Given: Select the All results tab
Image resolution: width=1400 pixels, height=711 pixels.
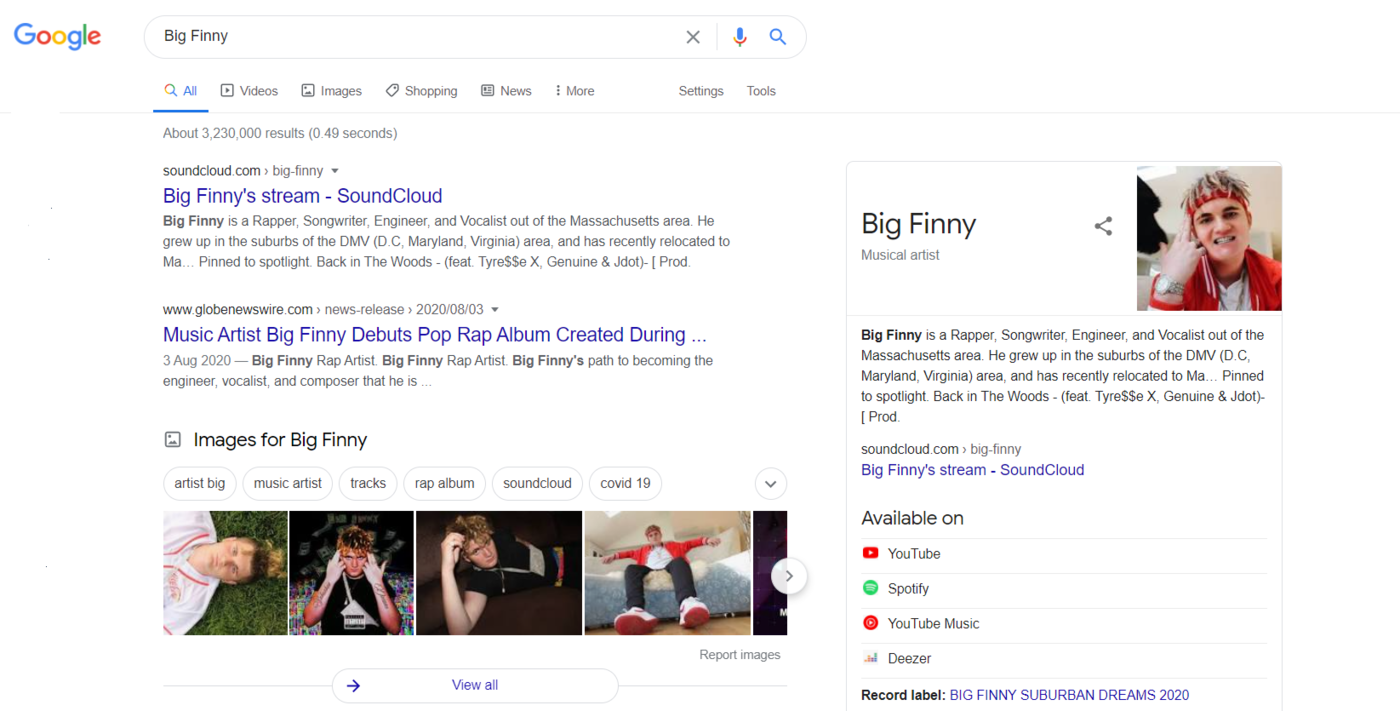Looking at the screenshot, I should (x=181, y=91).
